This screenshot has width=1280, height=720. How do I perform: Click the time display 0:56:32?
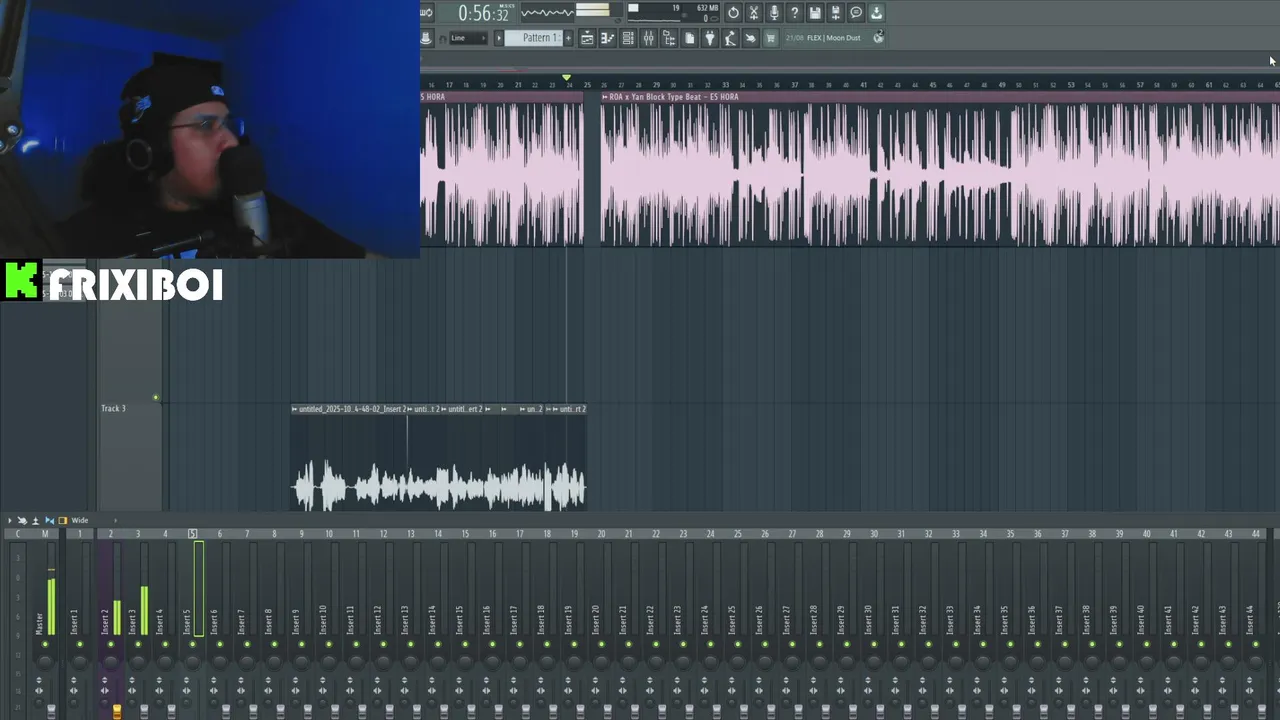(484, 13)
